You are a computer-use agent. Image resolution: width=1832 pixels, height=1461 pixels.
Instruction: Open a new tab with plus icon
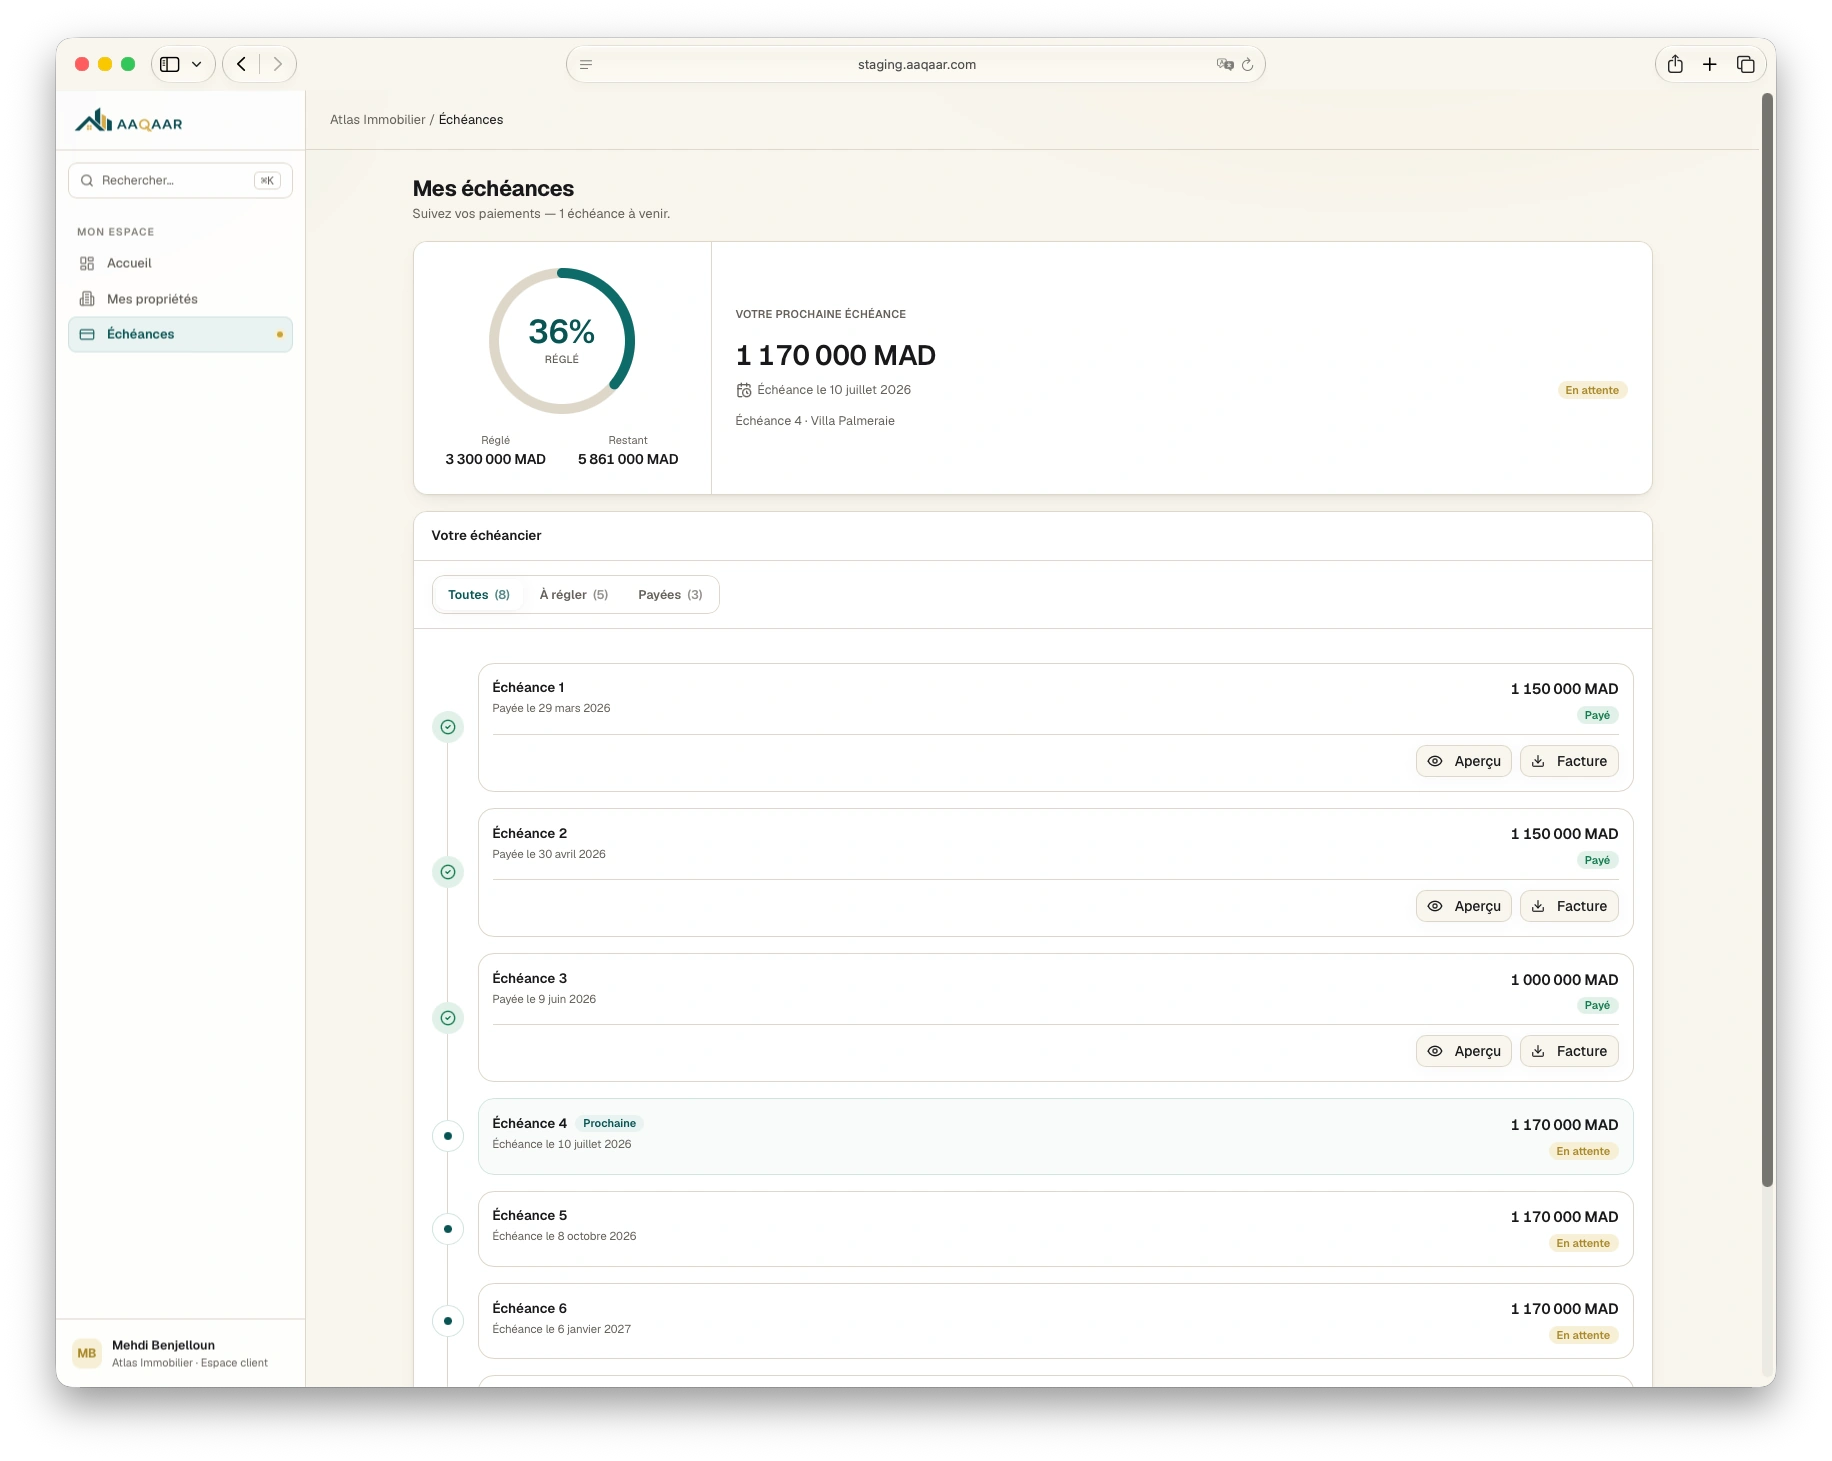tap(1710, 64)
